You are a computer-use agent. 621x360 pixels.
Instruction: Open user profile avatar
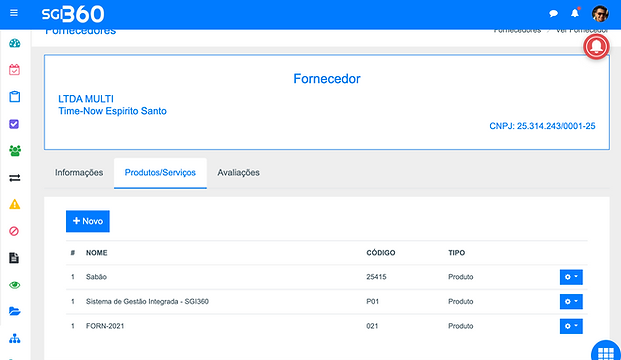(x=600, y=14)
